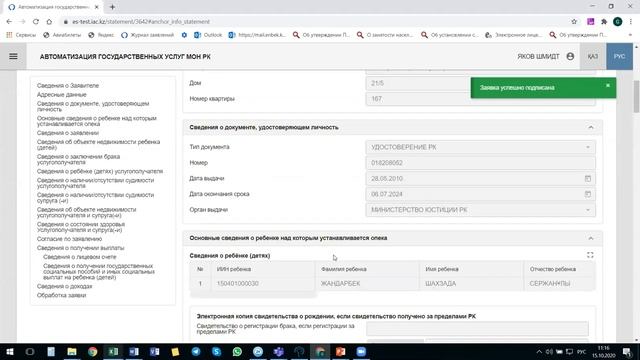Viewport: 640px width, 360px height.
Task: Open a new browser tab
Action: (112, 7)
